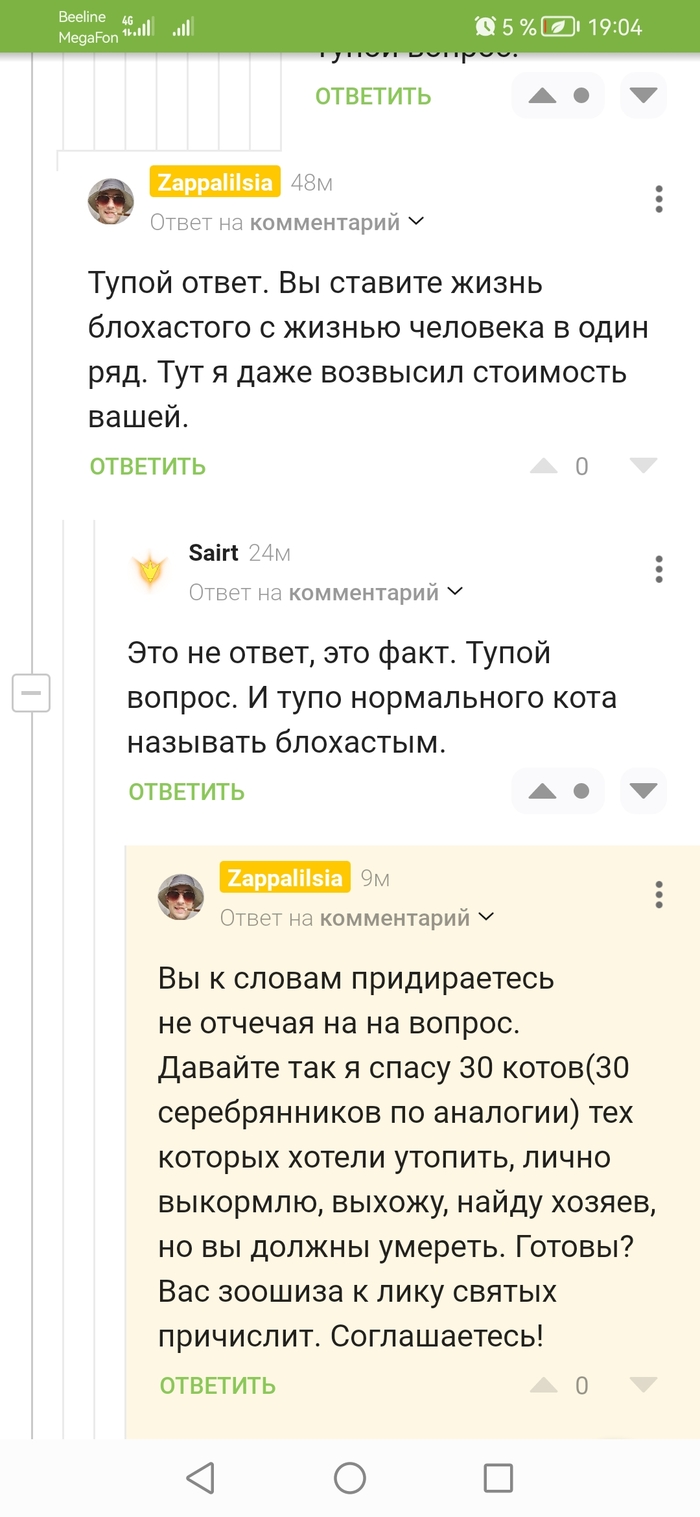Image resolution: width=700 pixels, height=1517 pixels.
Task: Reply to Sairt's comment via ОТВЕТИТЬ
Action: click(187, 792)
